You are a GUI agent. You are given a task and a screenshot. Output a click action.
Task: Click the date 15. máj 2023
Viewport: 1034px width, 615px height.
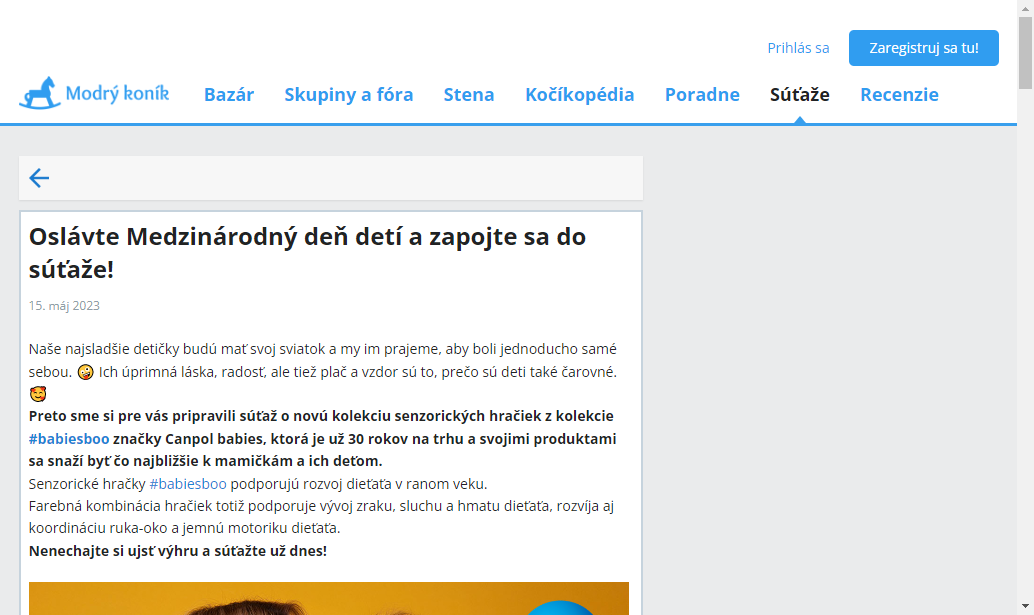point(64,306)
